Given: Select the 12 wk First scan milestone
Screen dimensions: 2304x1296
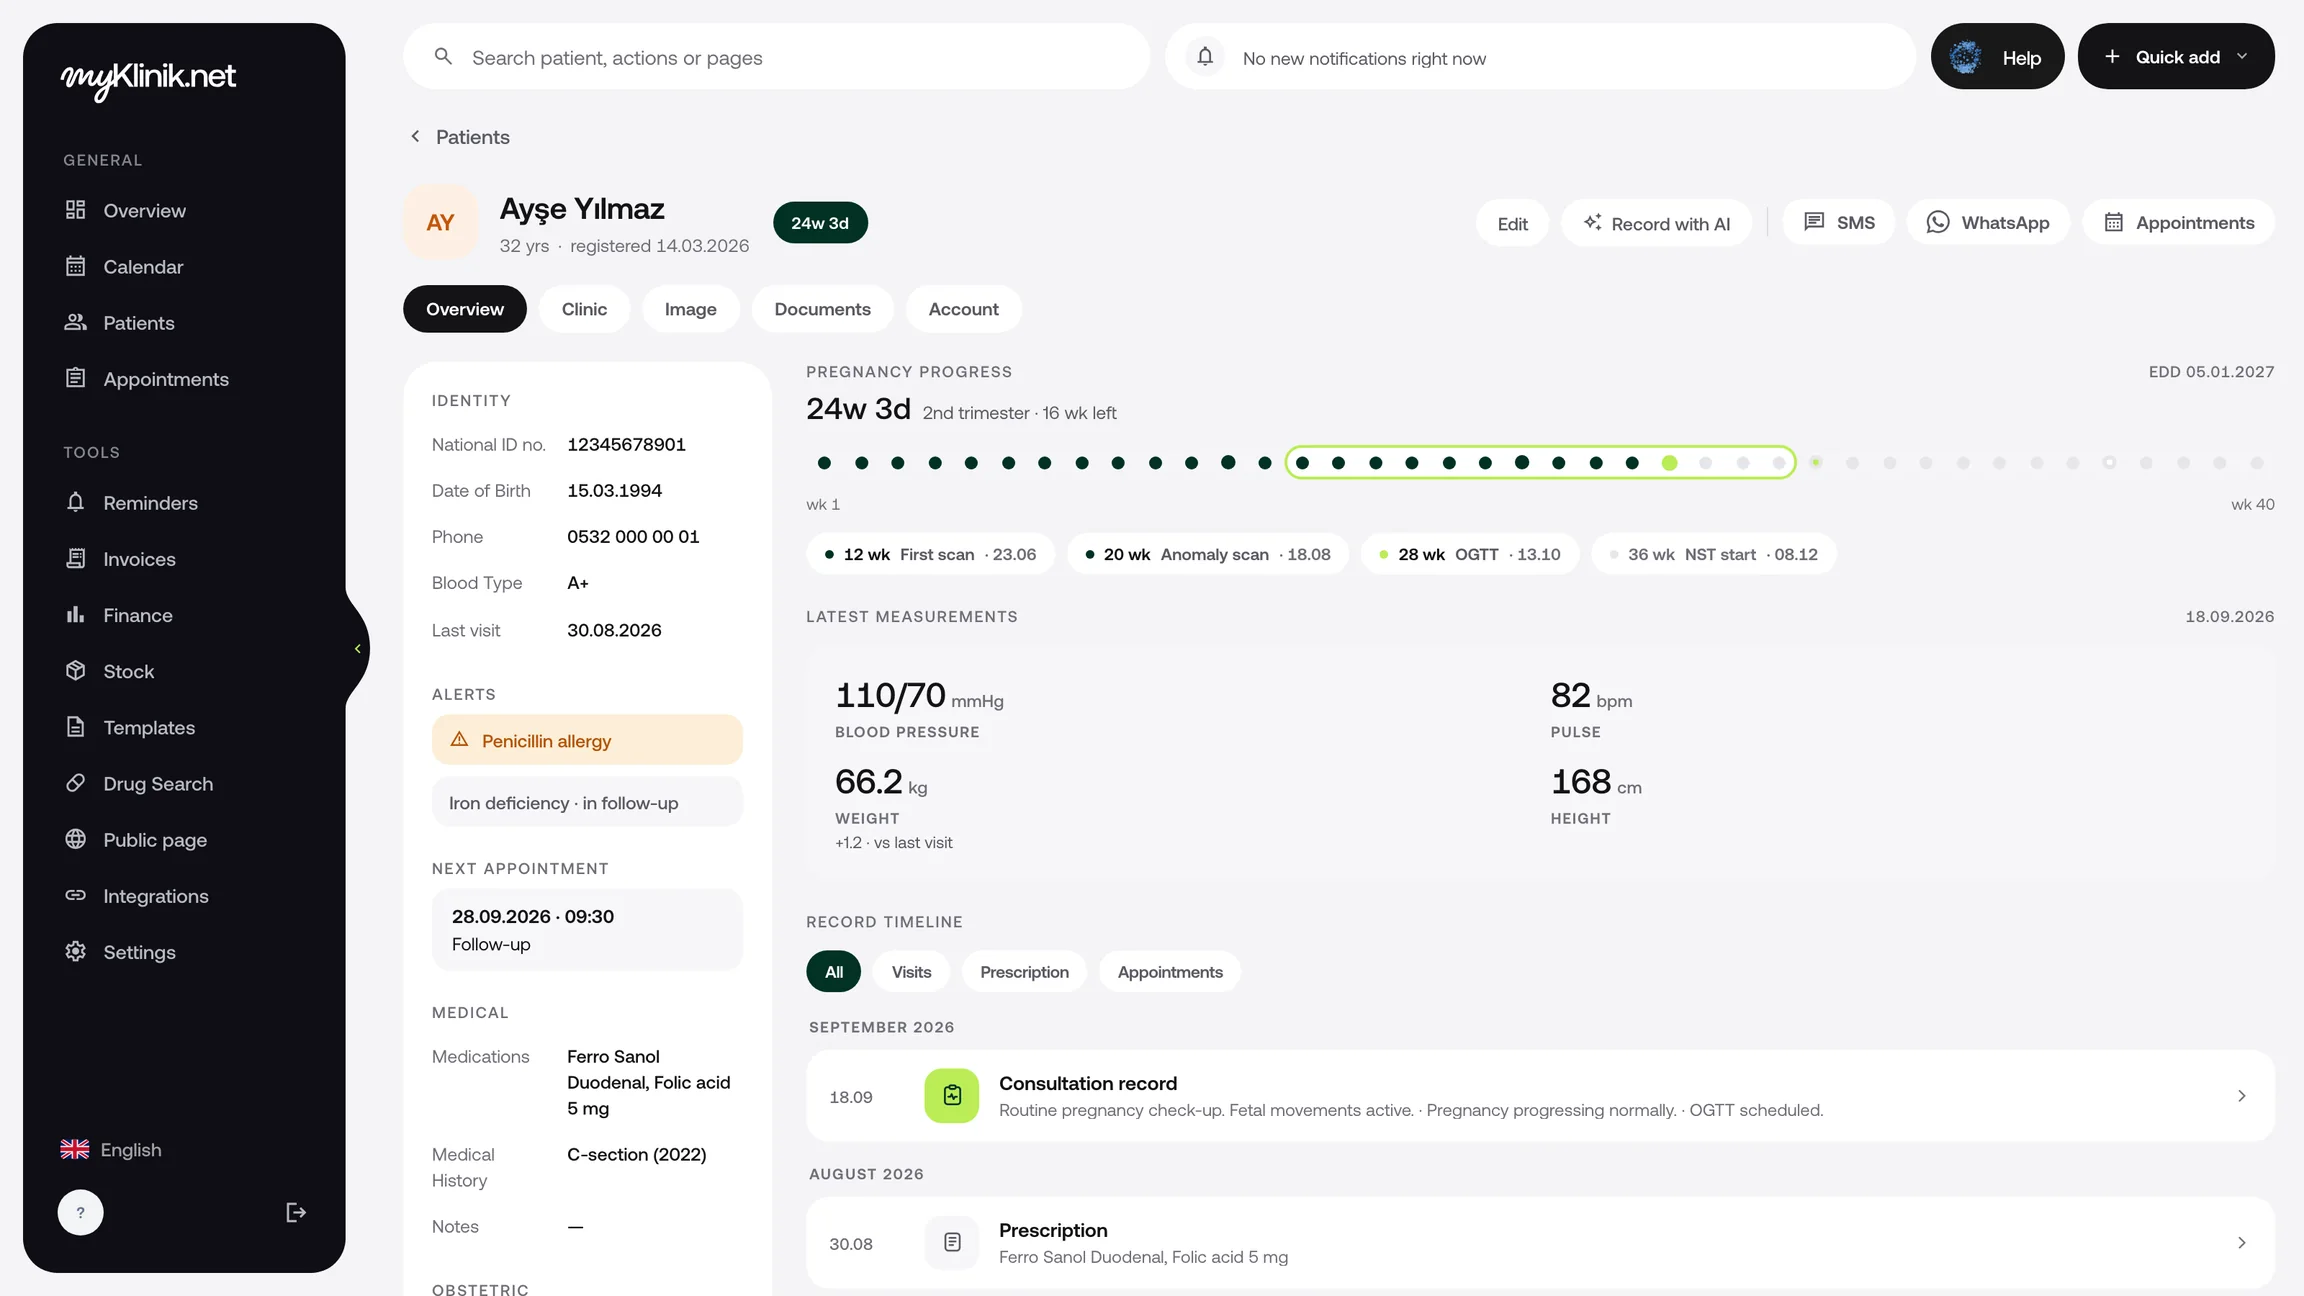Looking at the screenshot, I should tap(930, 554).
